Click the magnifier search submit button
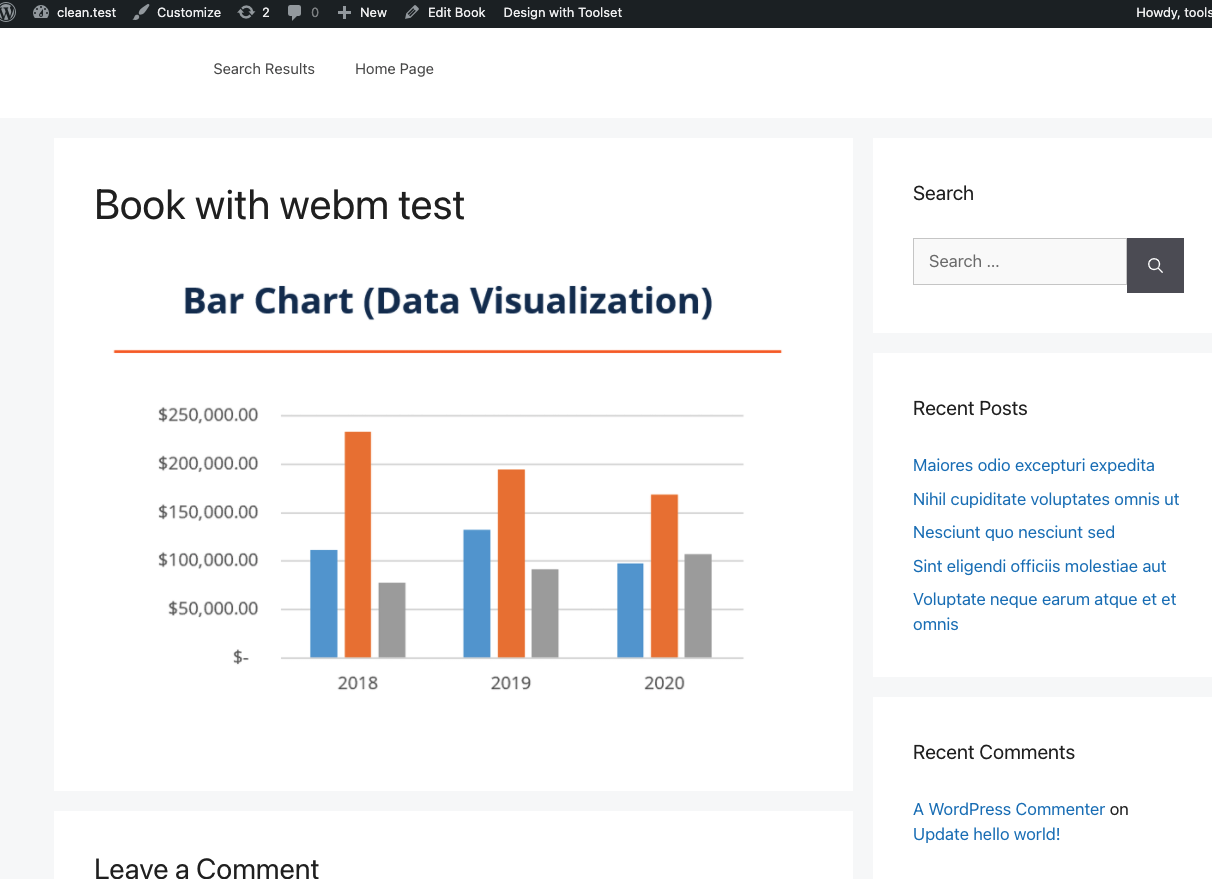Screen dimensions: 1212x879 [1155, 265]
